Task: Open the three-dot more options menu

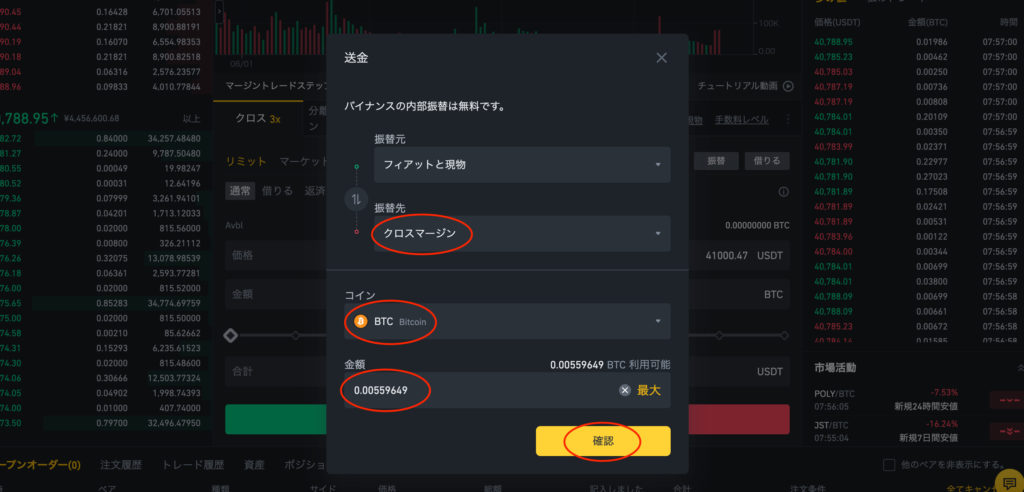Action: pos(788,120)
